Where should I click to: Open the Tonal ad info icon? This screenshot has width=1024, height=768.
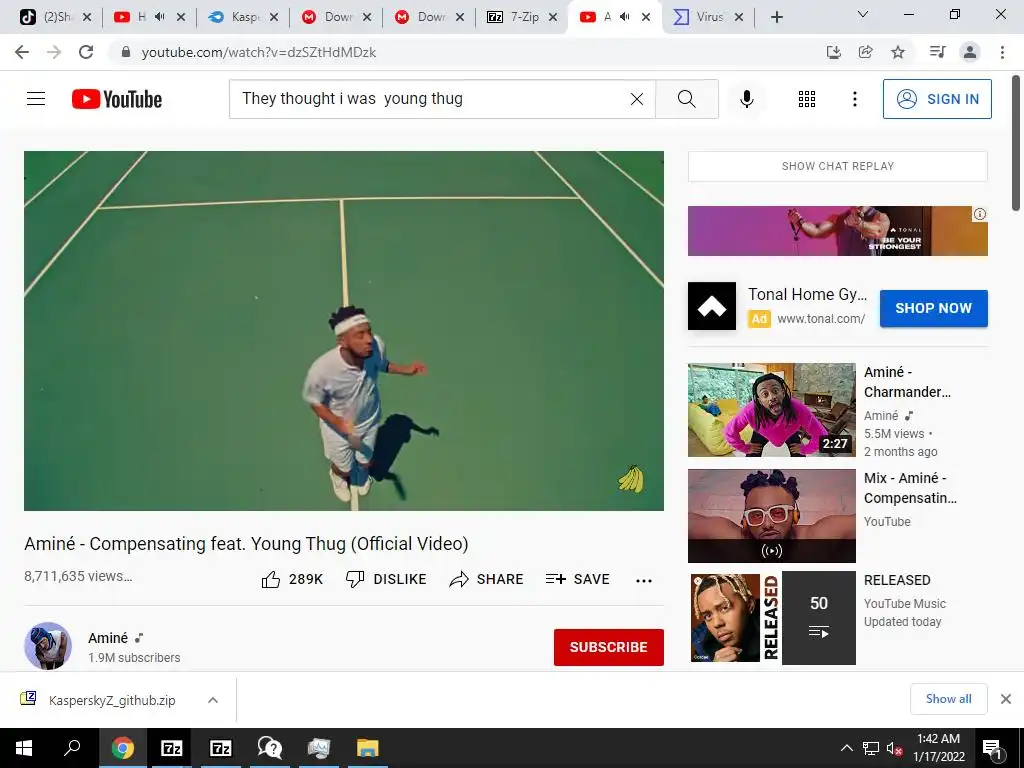(x=980, y=214)
